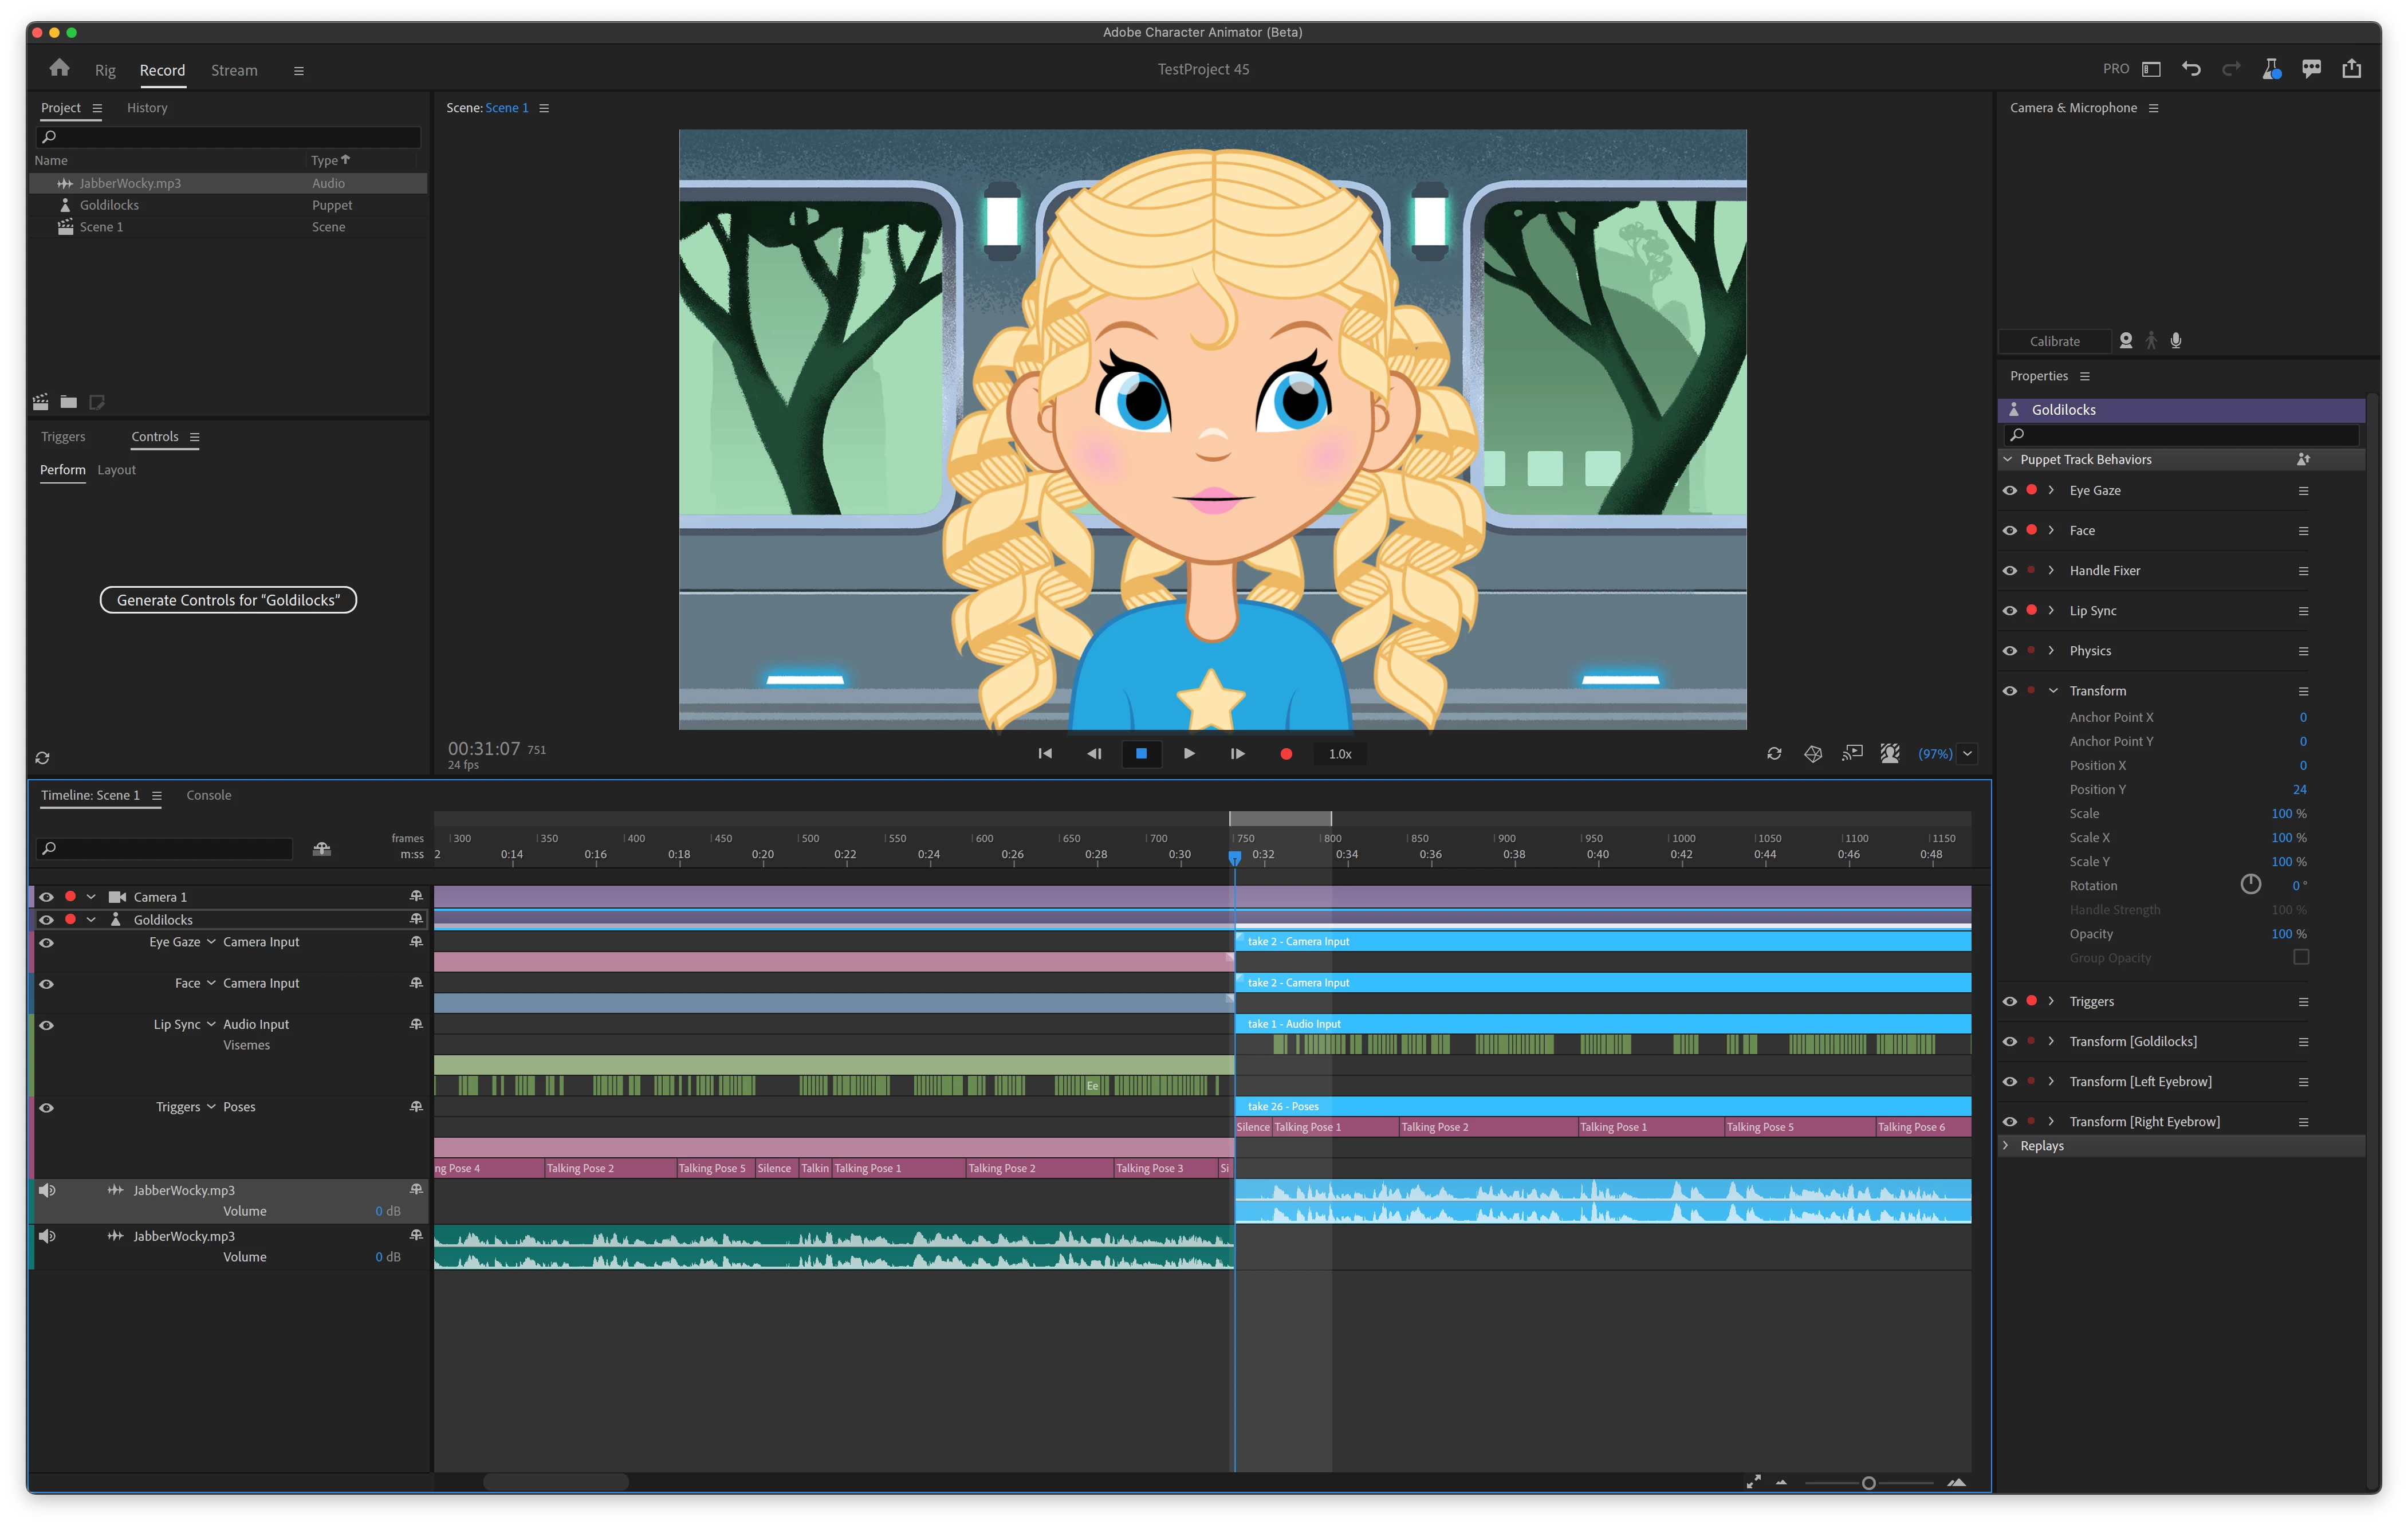This screenshot has height=1525, width=2408.
Task: Switch to the Rig workspace tab
Action: (105, 70)
